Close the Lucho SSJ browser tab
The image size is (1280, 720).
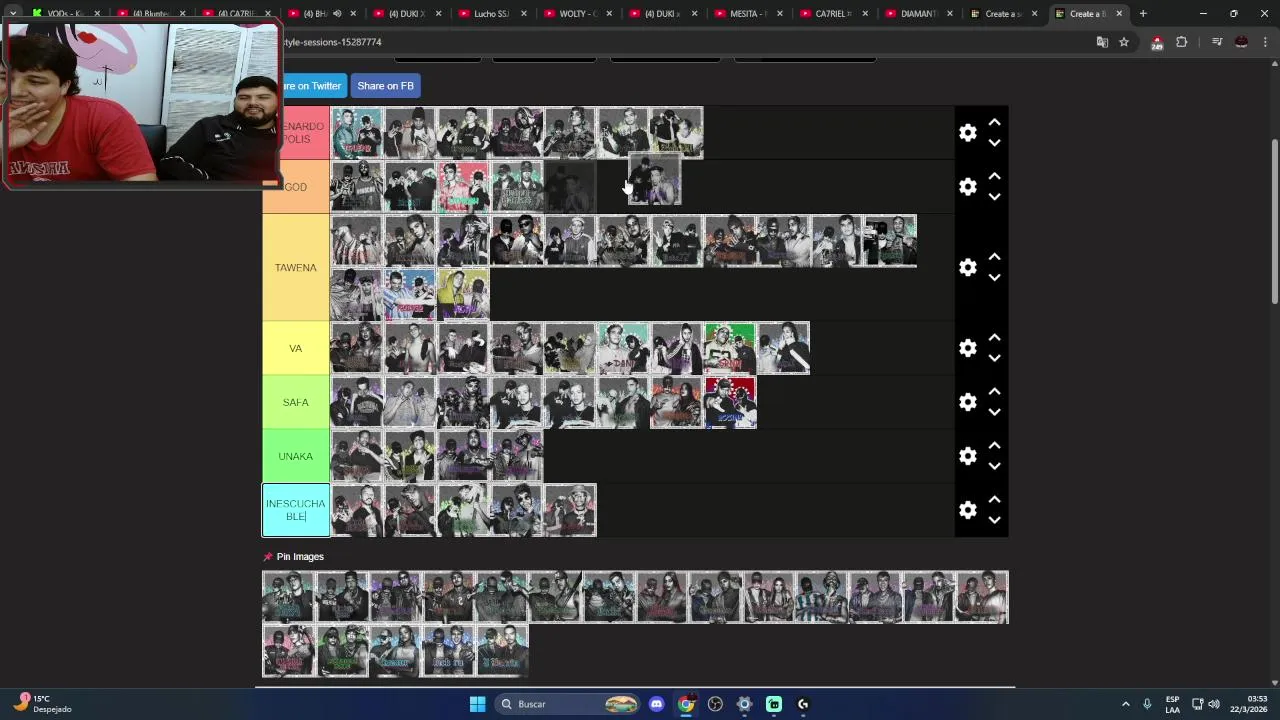(524, 14)
